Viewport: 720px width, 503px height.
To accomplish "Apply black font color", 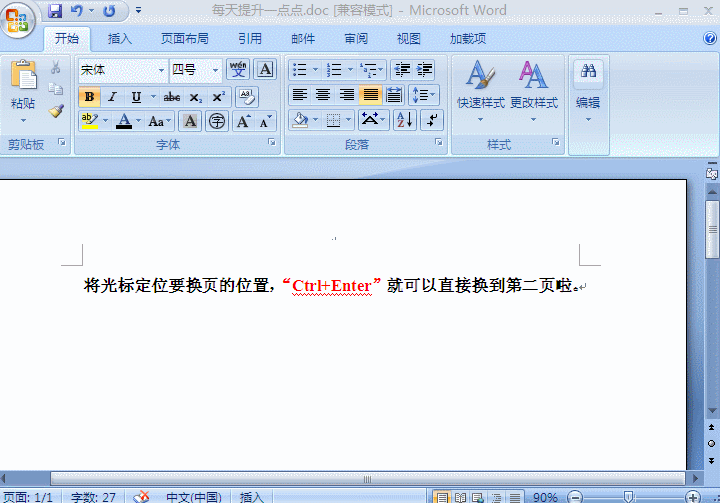I will tap(124, 121).
